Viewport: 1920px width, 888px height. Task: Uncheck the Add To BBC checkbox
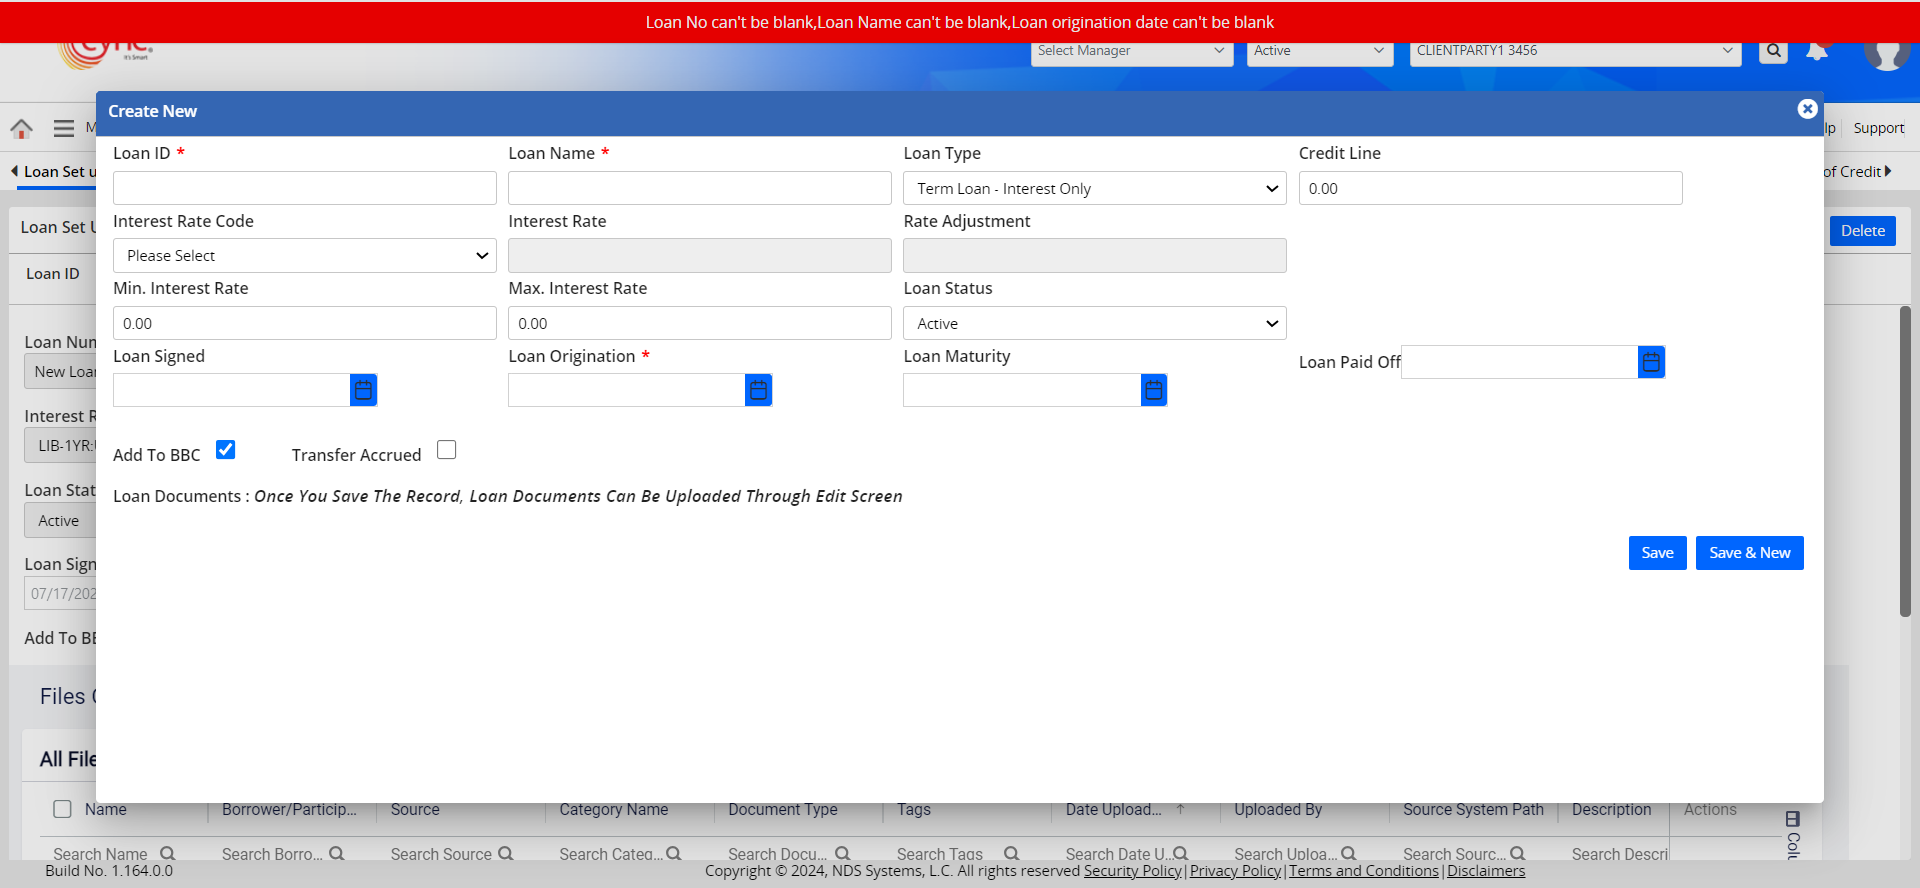click(226, 450)
